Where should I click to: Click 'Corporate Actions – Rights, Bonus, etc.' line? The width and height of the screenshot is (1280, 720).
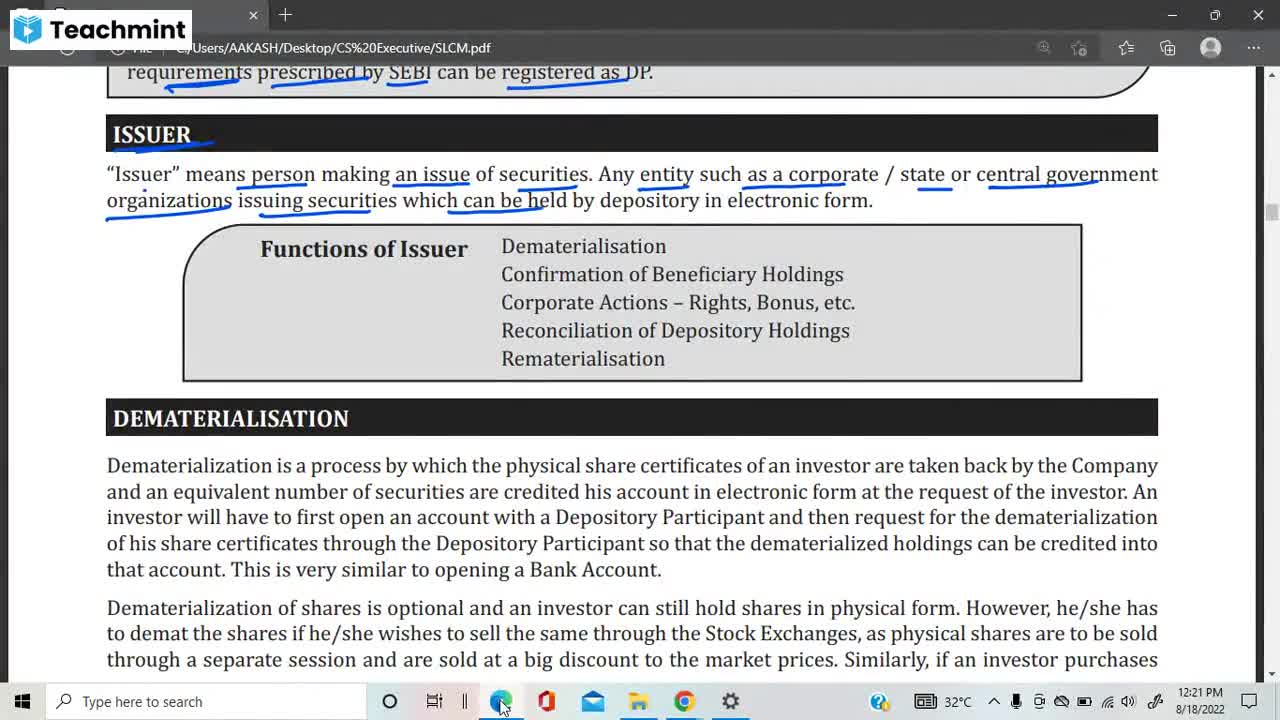(x=678, y=302)
